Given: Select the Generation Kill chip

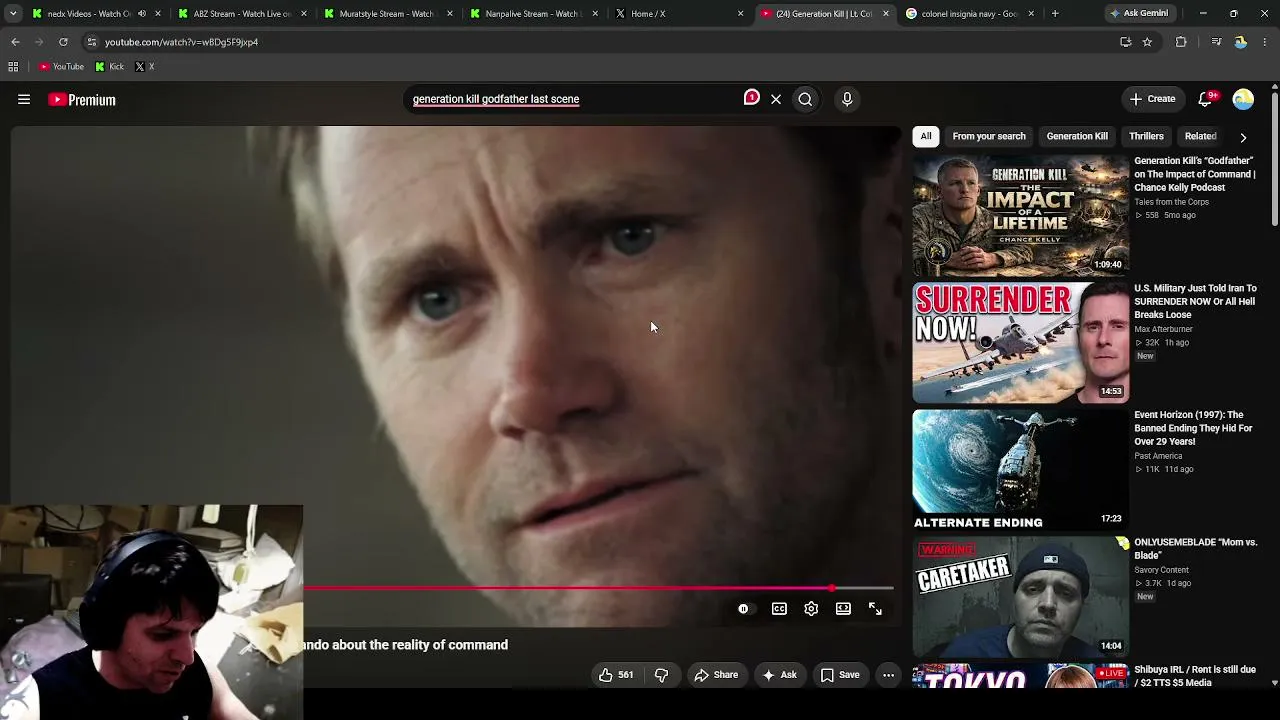Looking at the screenshot, I should [1077, 136].
